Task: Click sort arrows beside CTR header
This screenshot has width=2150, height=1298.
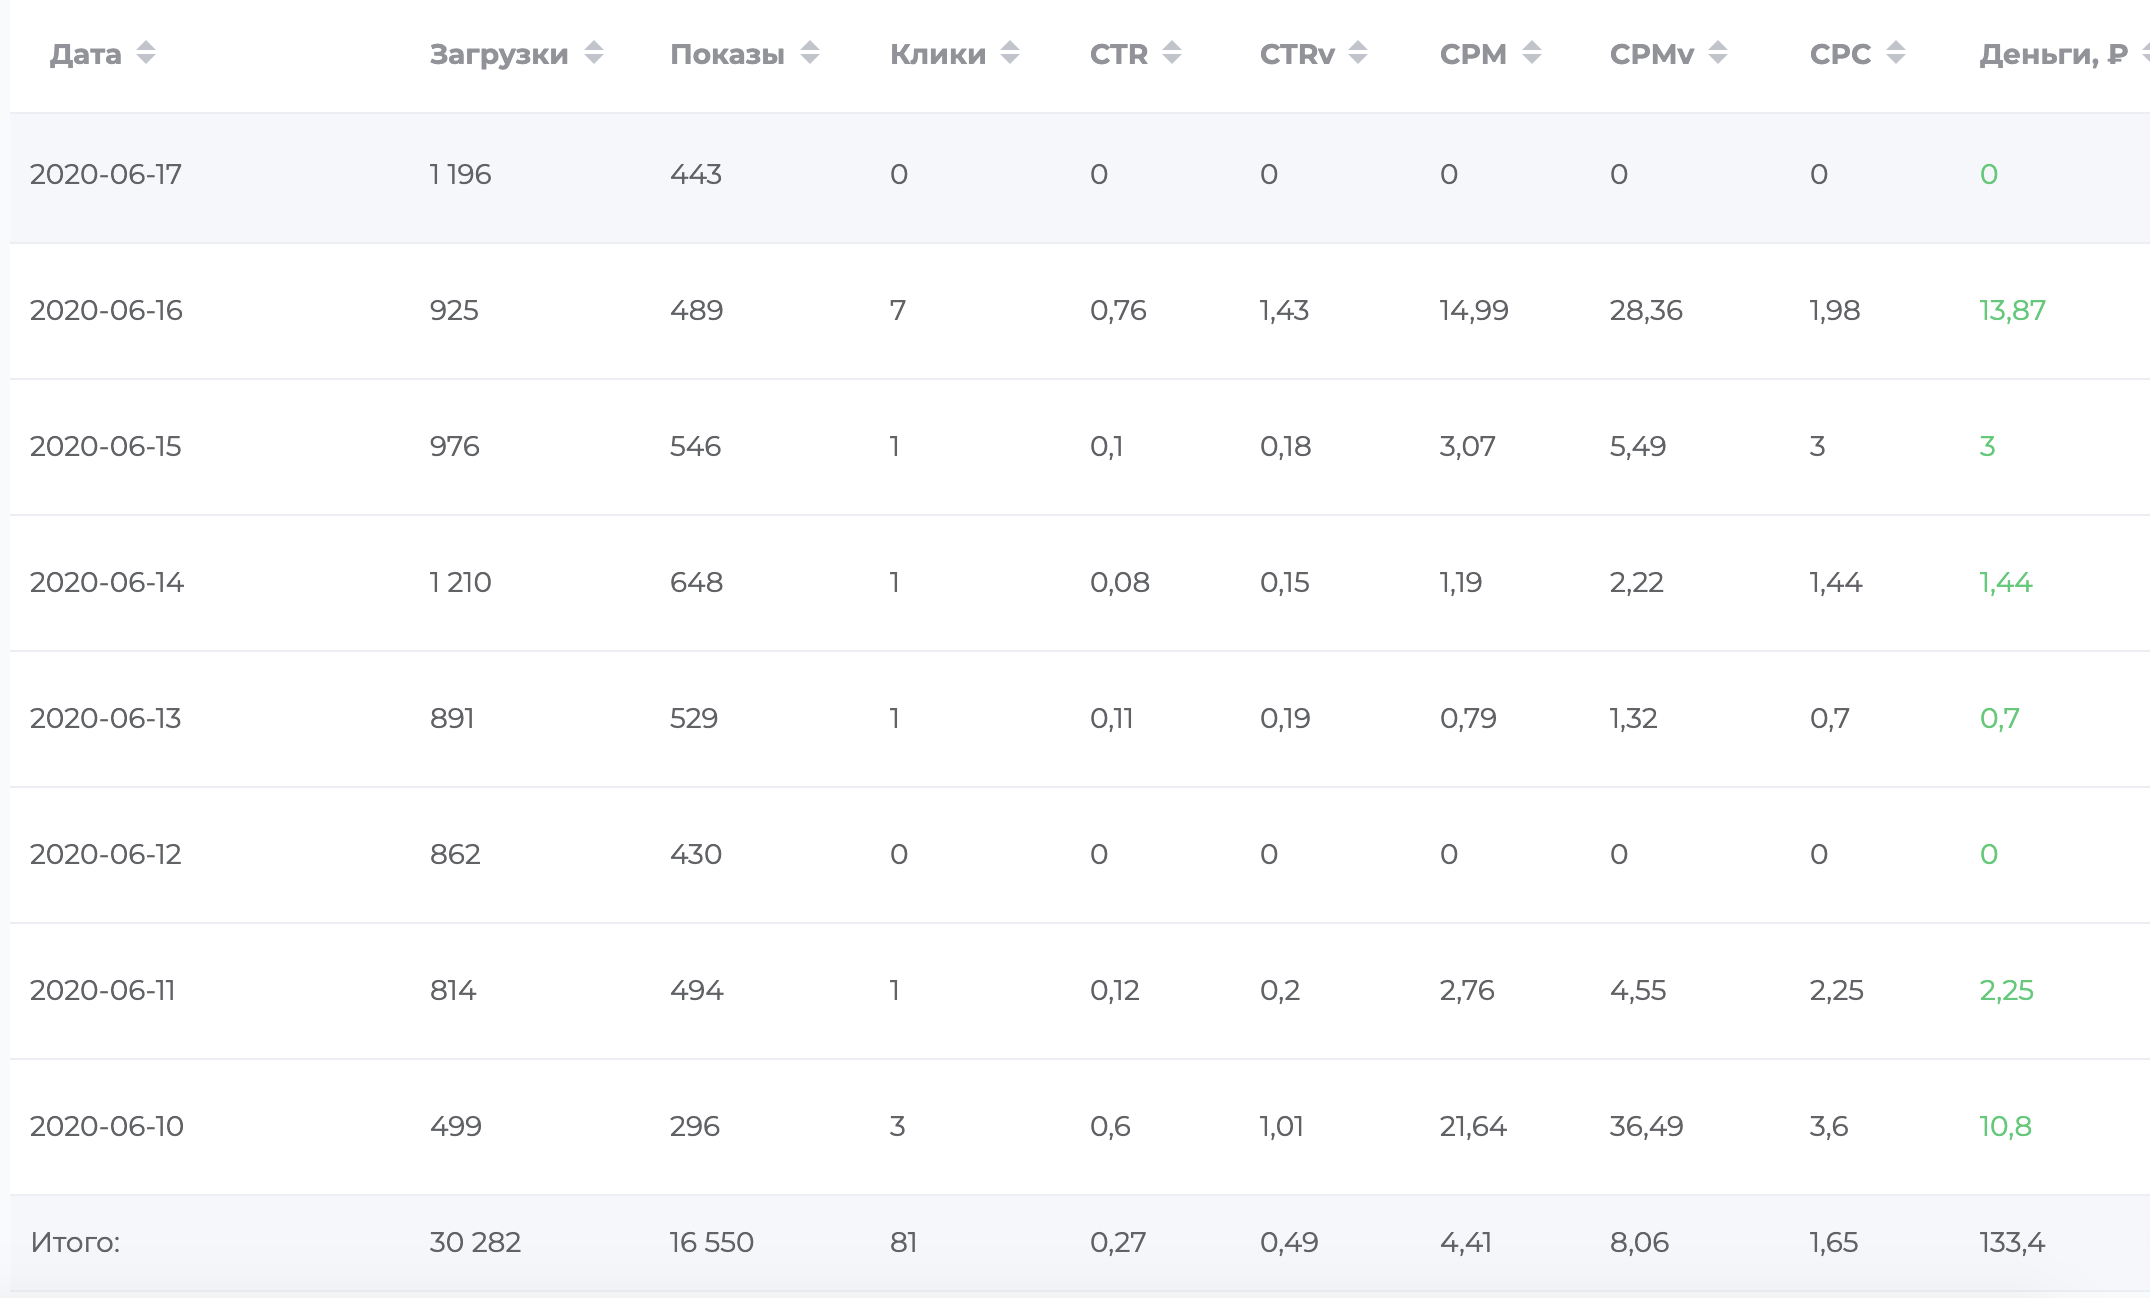Action: click(1172, 53)
